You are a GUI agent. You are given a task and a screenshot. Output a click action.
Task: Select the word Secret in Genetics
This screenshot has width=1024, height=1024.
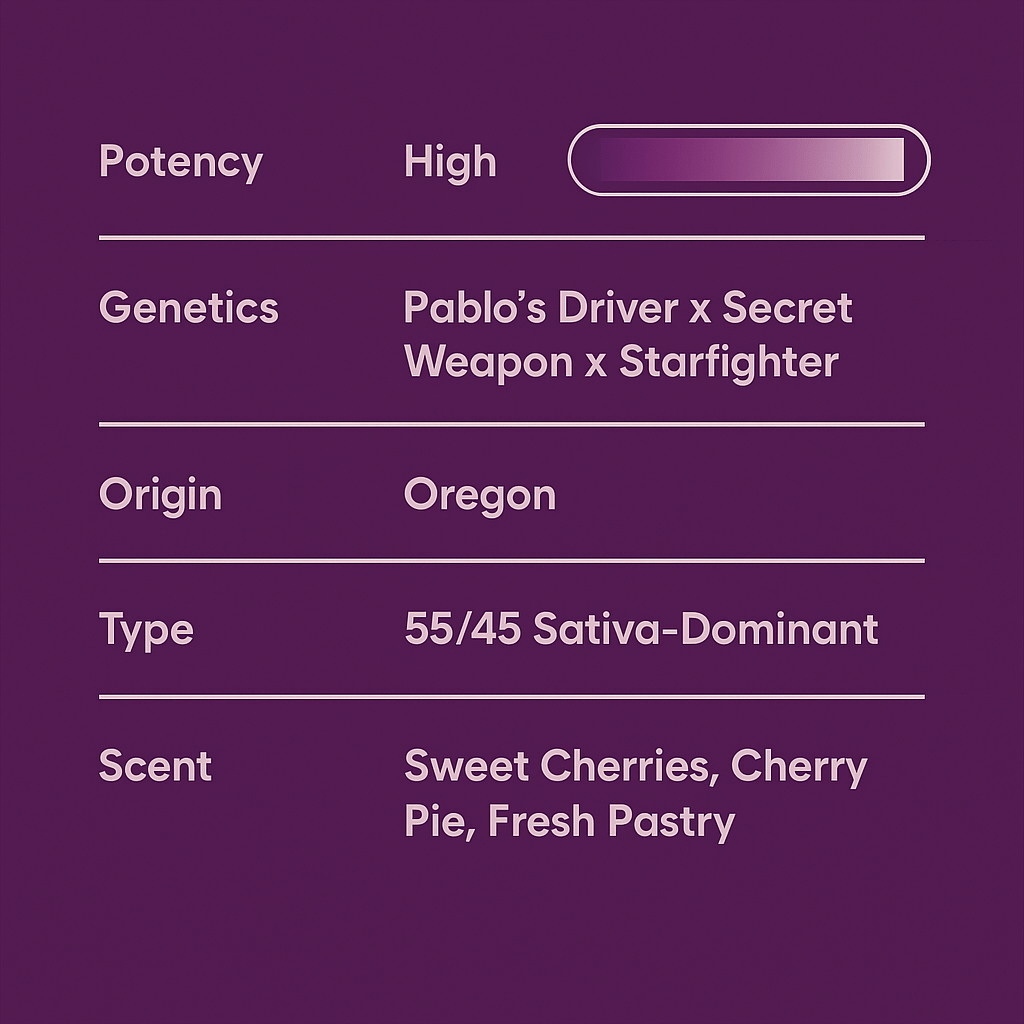coord(788,308)
